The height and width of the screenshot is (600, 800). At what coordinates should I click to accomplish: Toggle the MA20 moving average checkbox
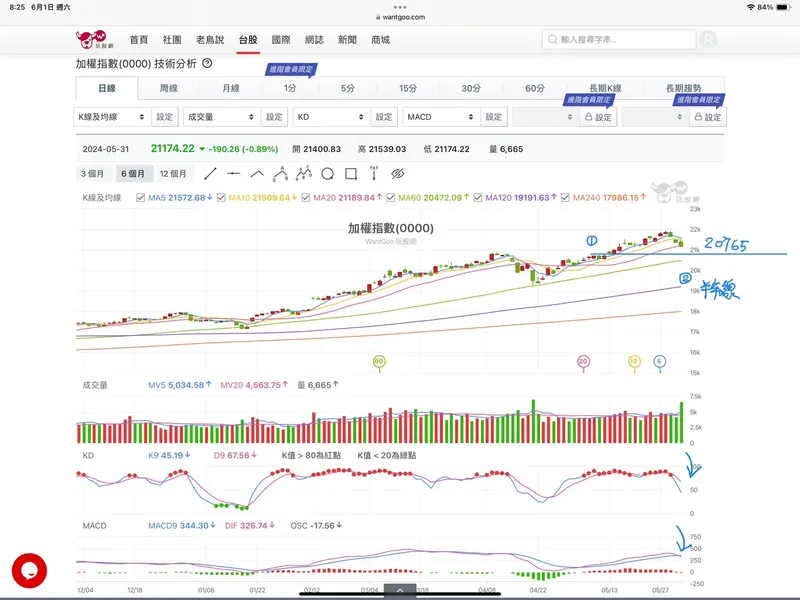305,198
